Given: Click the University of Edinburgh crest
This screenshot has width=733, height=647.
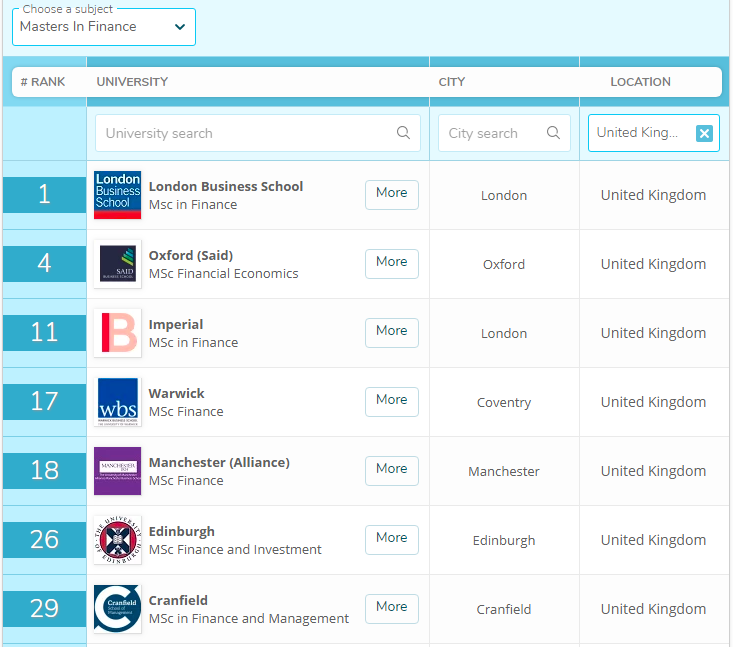Looking at the screenshot, I should point(117,540).
